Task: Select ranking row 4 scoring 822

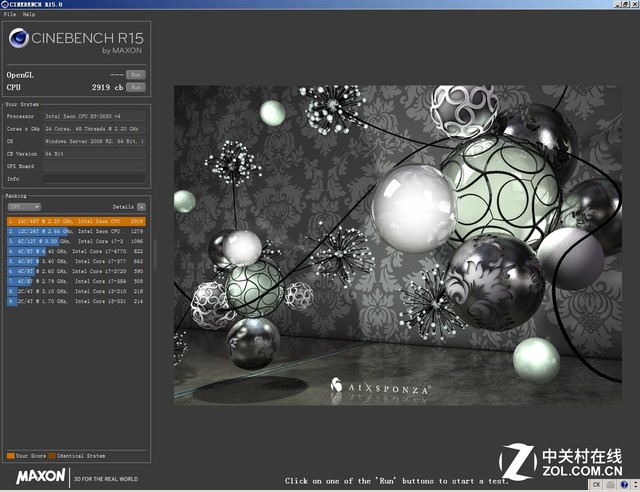Action: (76, 251)
